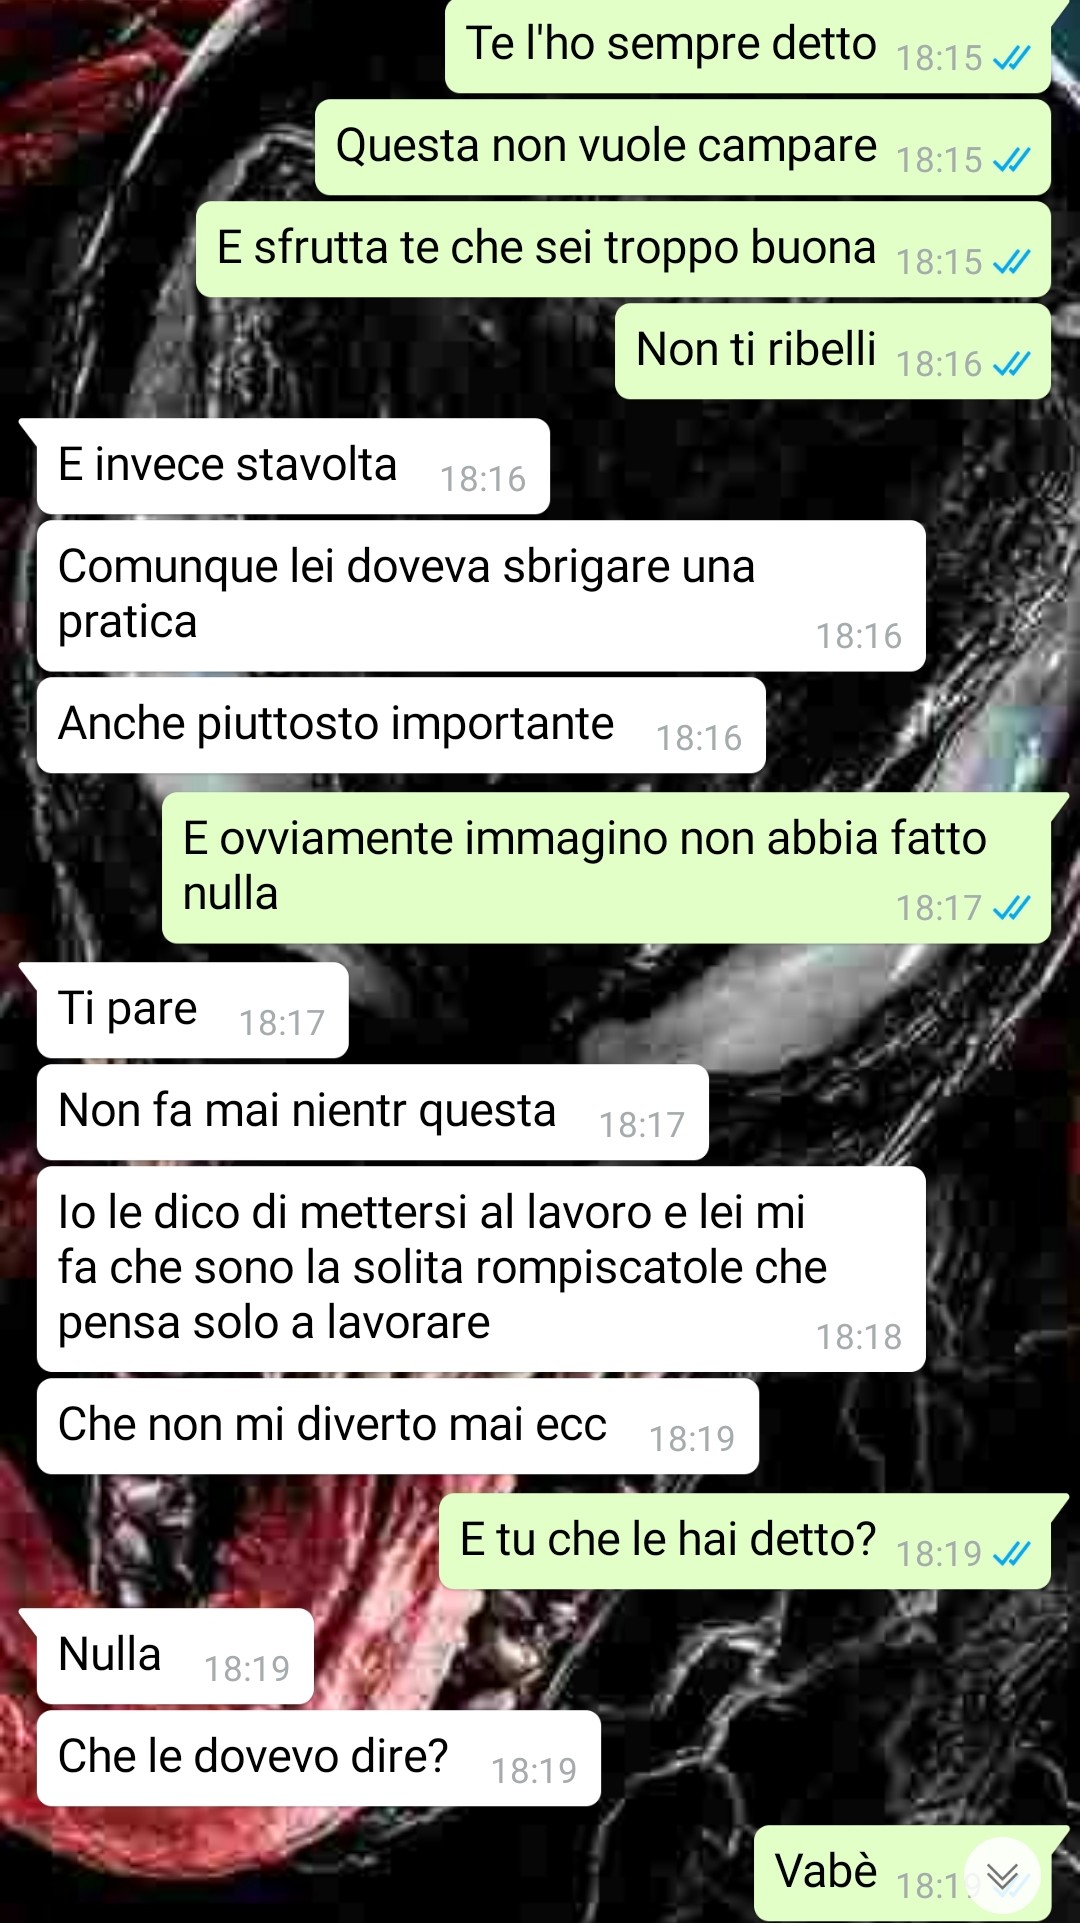Image resolution: width=1080 pixels, height=1923 pixels.
Task: Tap 'Questa non vuole campare' message text
Action: [x=606, y=146]
